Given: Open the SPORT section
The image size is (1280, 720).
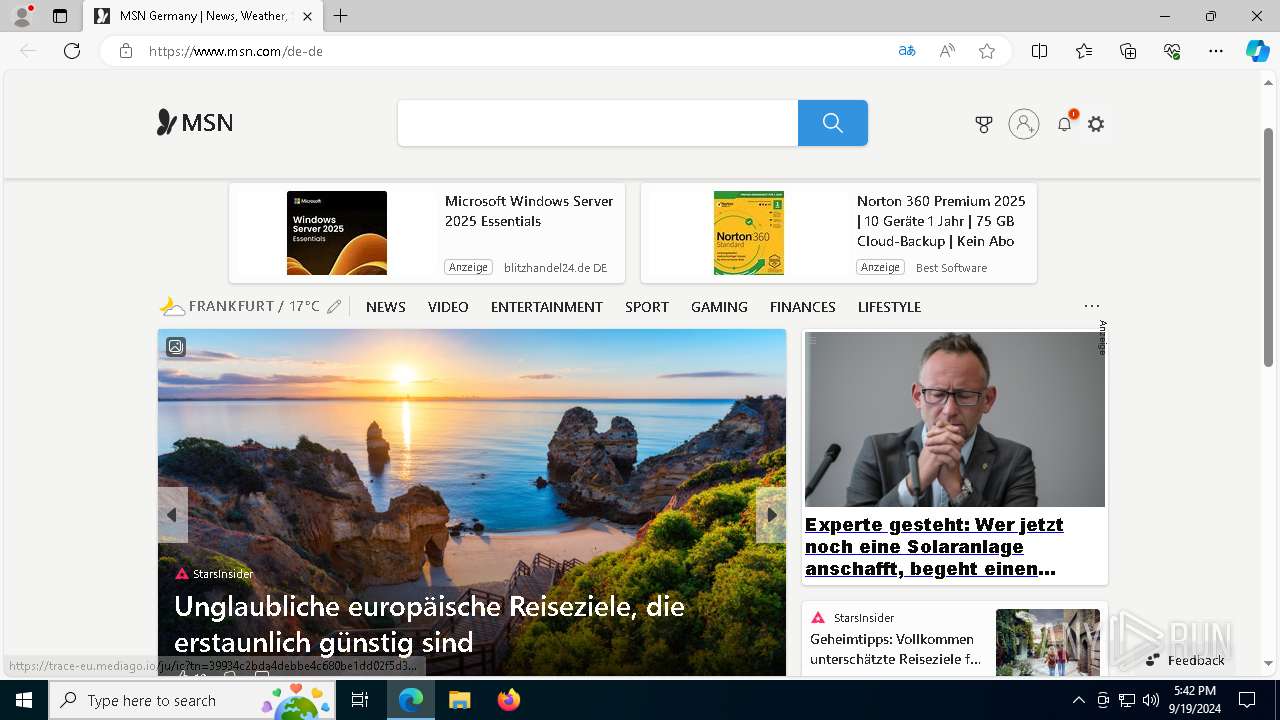Looking at the screenshot, I should pyautogui.click(x=647, y=307).
